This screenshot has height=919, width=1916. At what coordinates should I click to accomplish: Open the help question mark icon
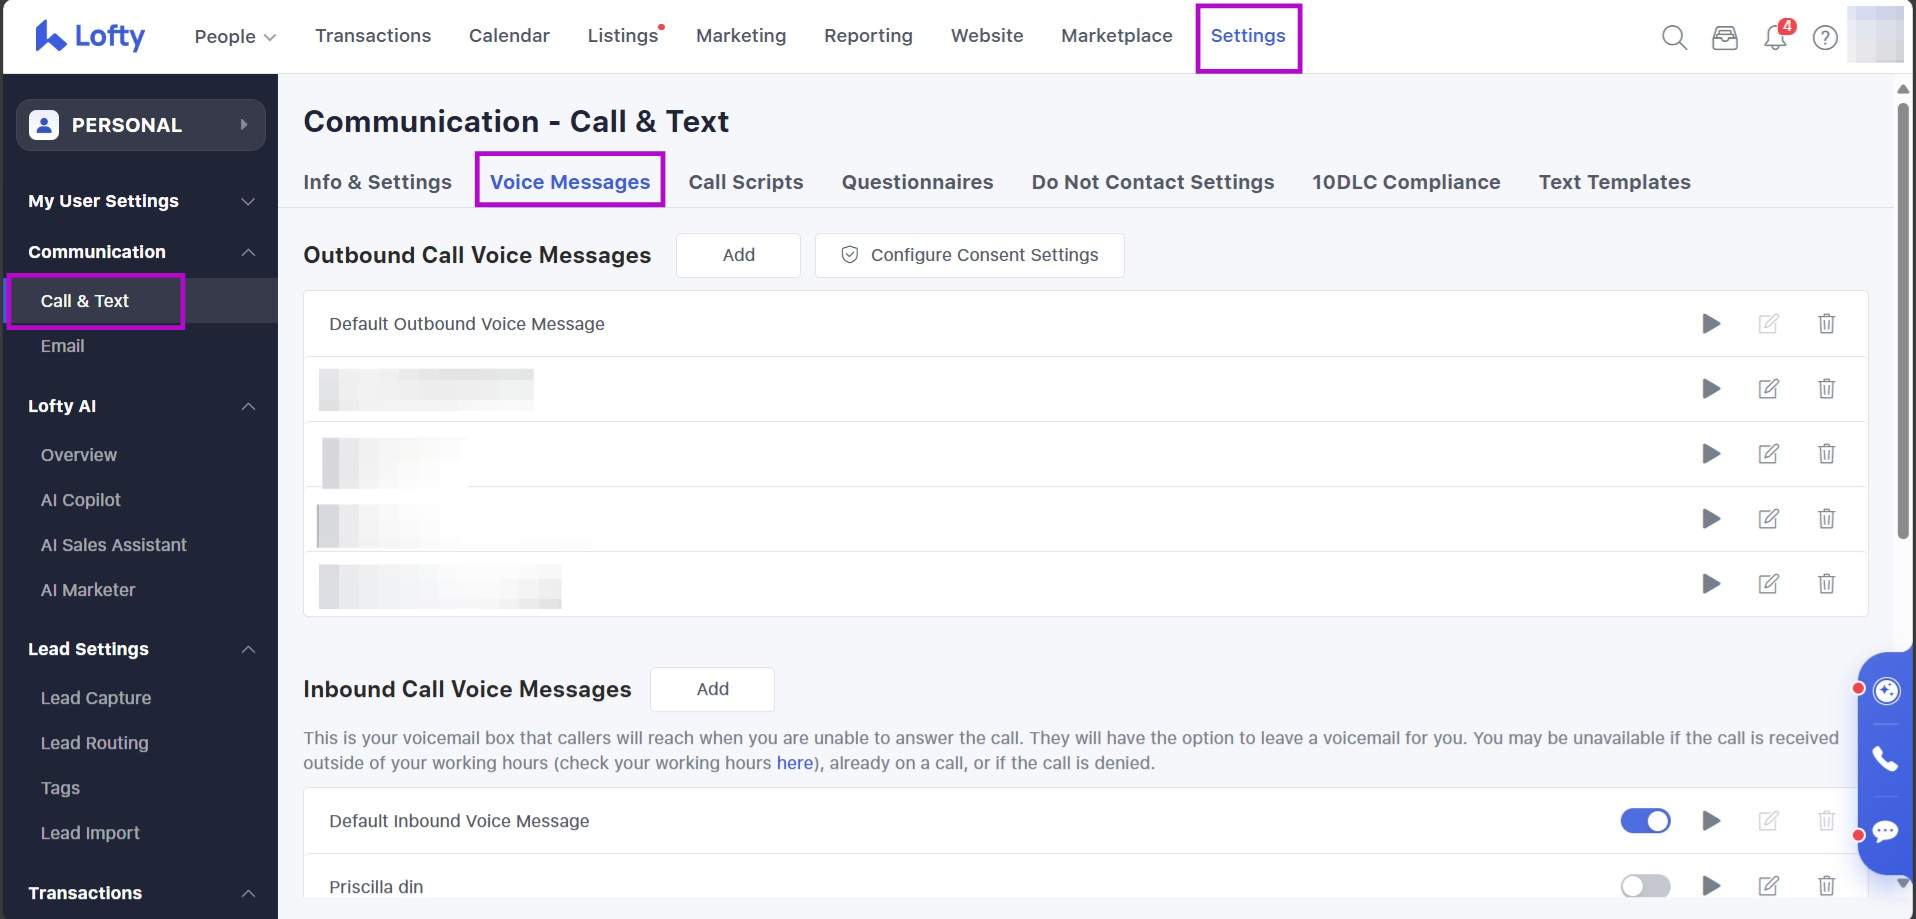1825,38
